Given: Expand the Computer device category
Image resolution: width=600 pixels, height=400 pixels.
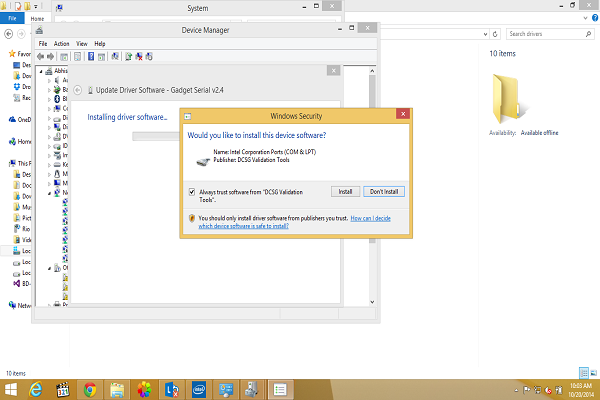Looking at the screenshot, I should coord(49,109).
